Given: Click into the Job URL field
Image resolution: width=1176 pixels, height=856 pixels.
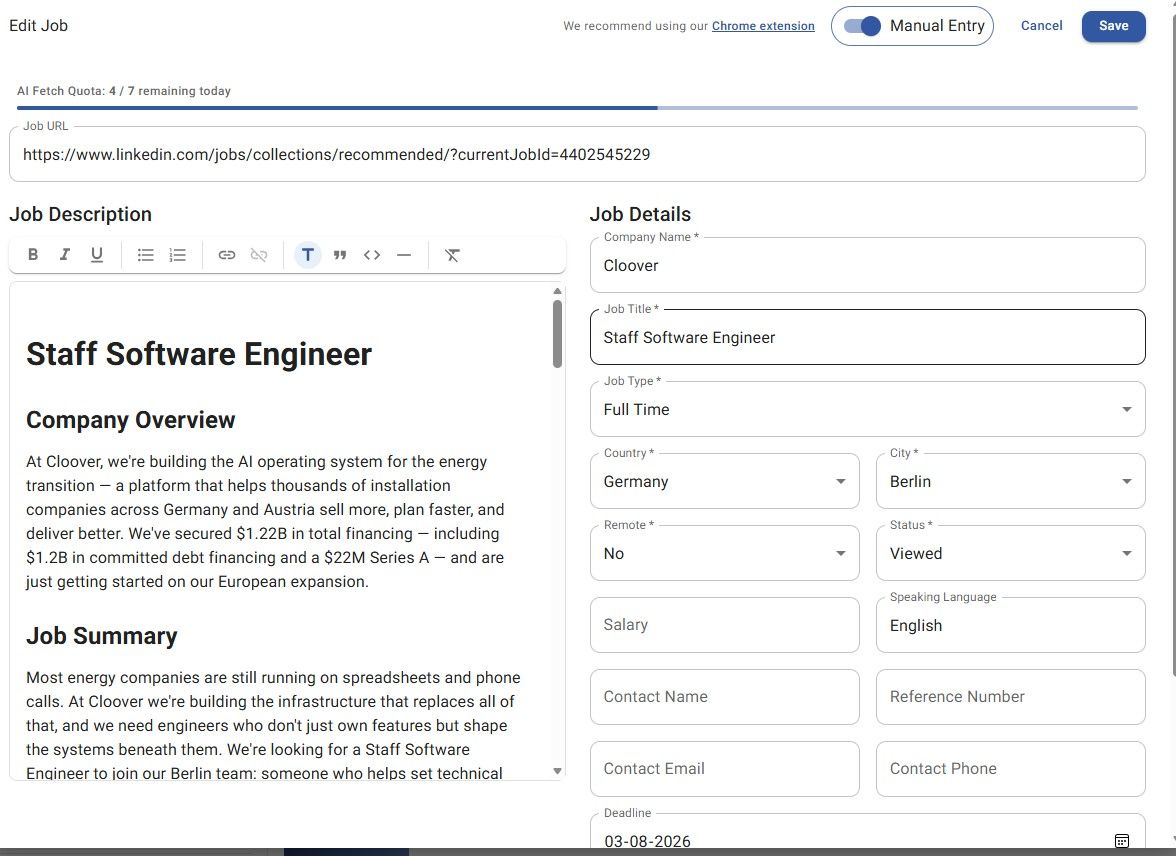Looking at the screenshot, I should 577,155.
